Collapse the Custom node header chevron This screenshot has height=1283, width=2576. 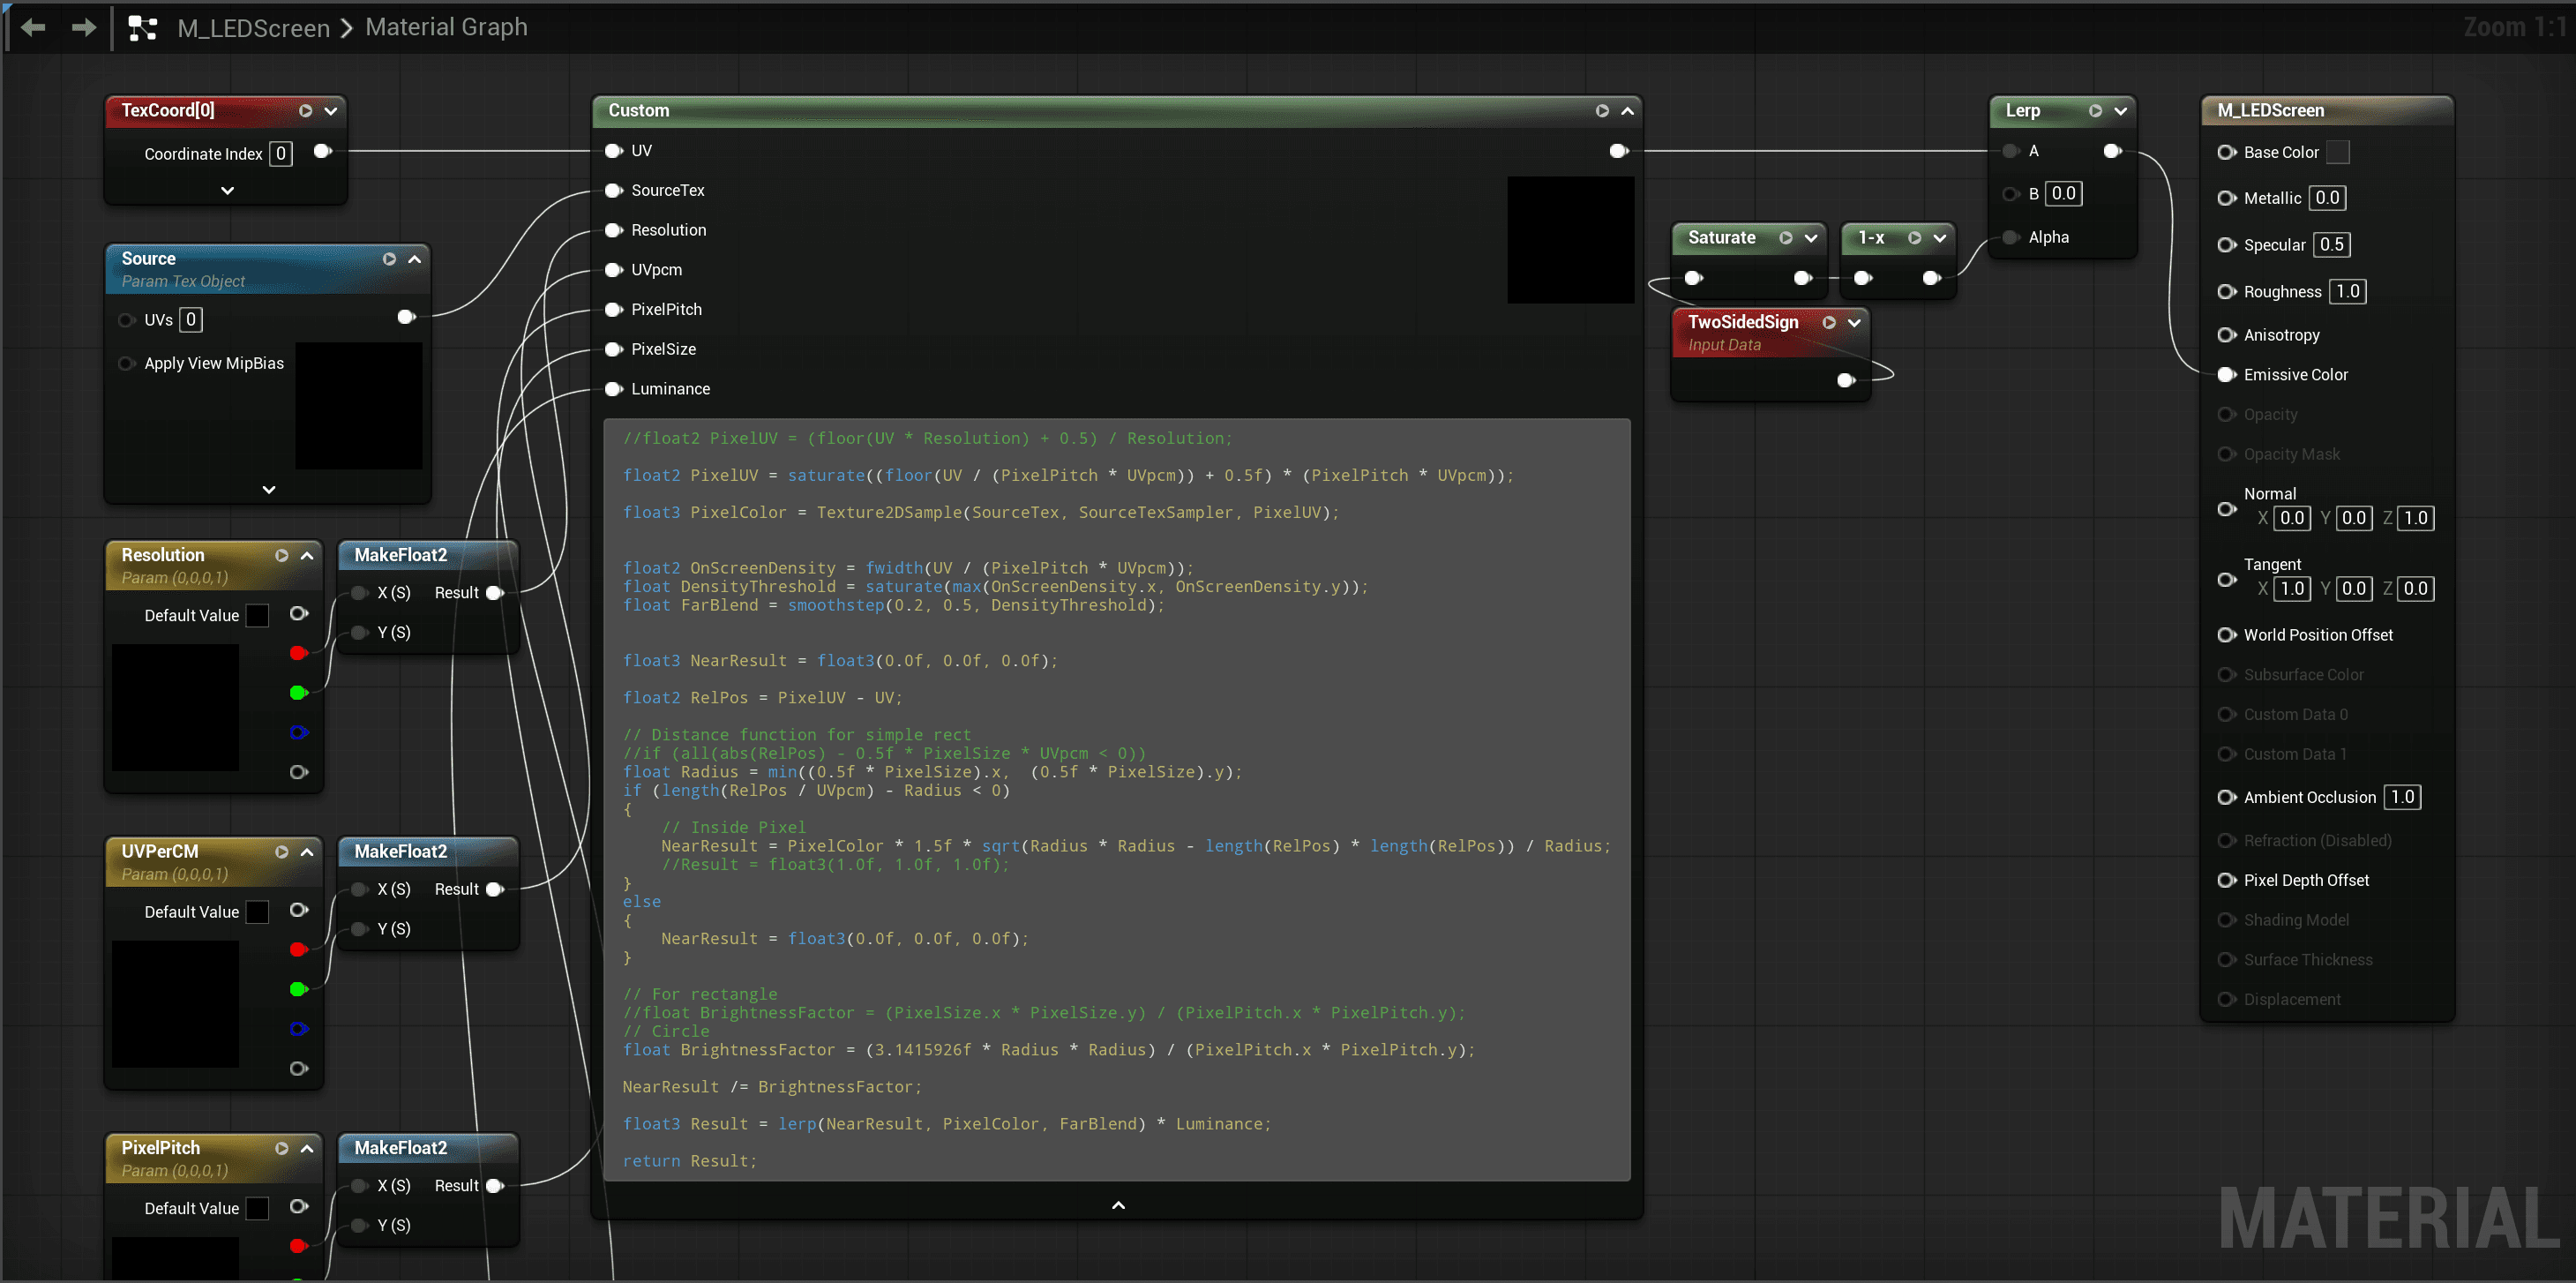1628,111
